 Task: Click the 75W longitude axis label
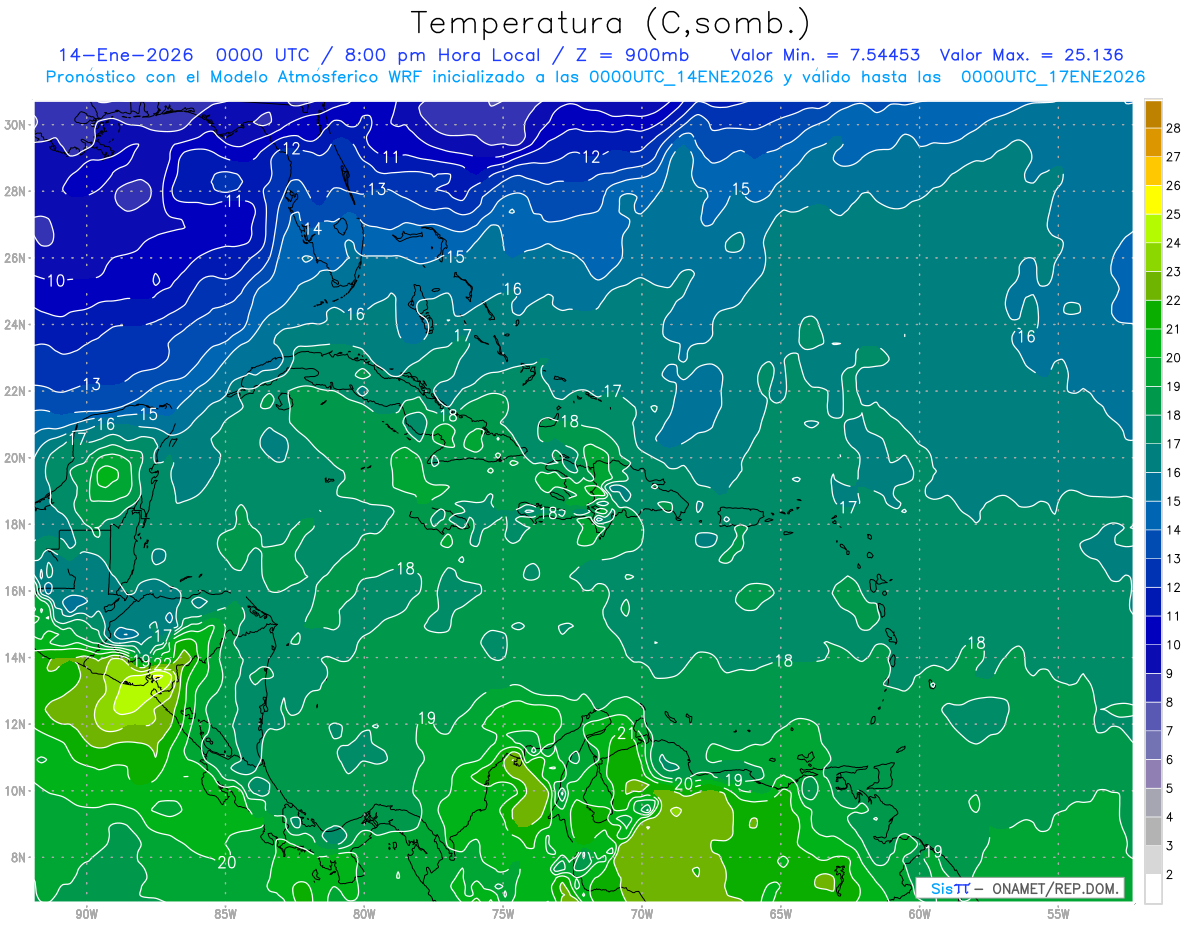(503, 913)
